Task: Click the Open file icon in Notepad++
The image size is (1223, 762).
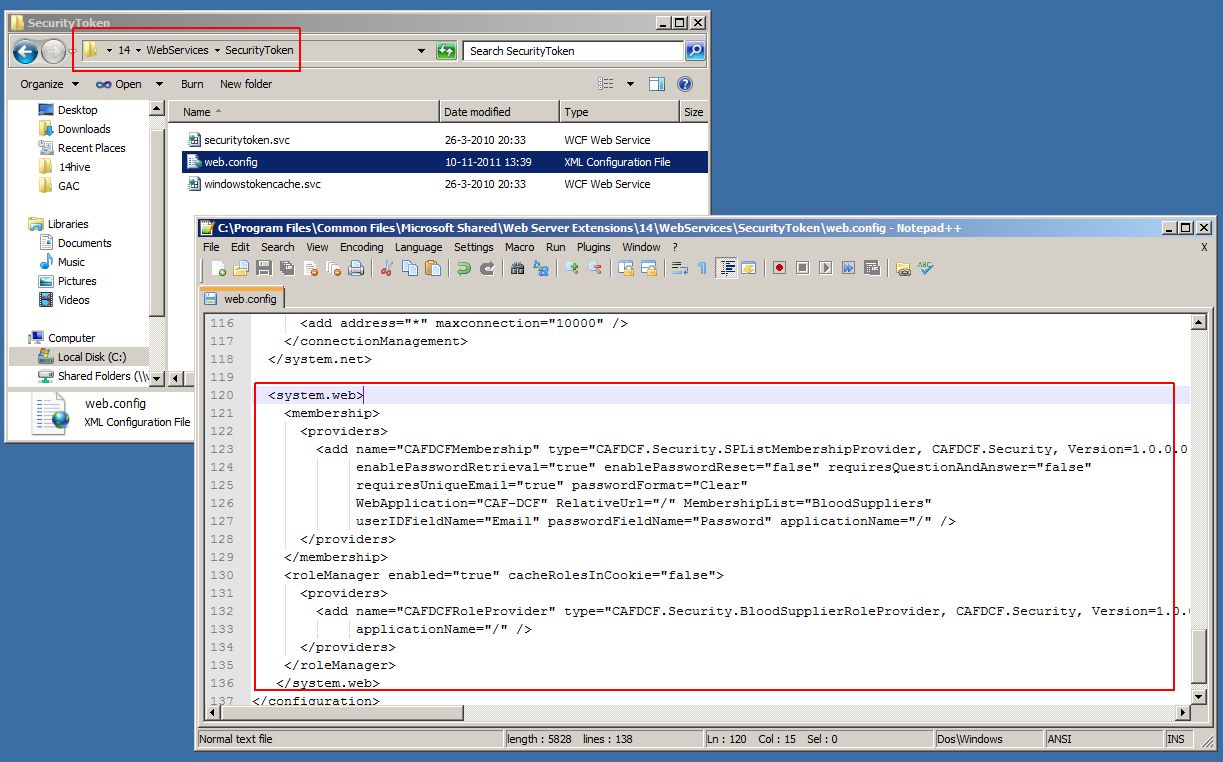Action: coord(241,268)
